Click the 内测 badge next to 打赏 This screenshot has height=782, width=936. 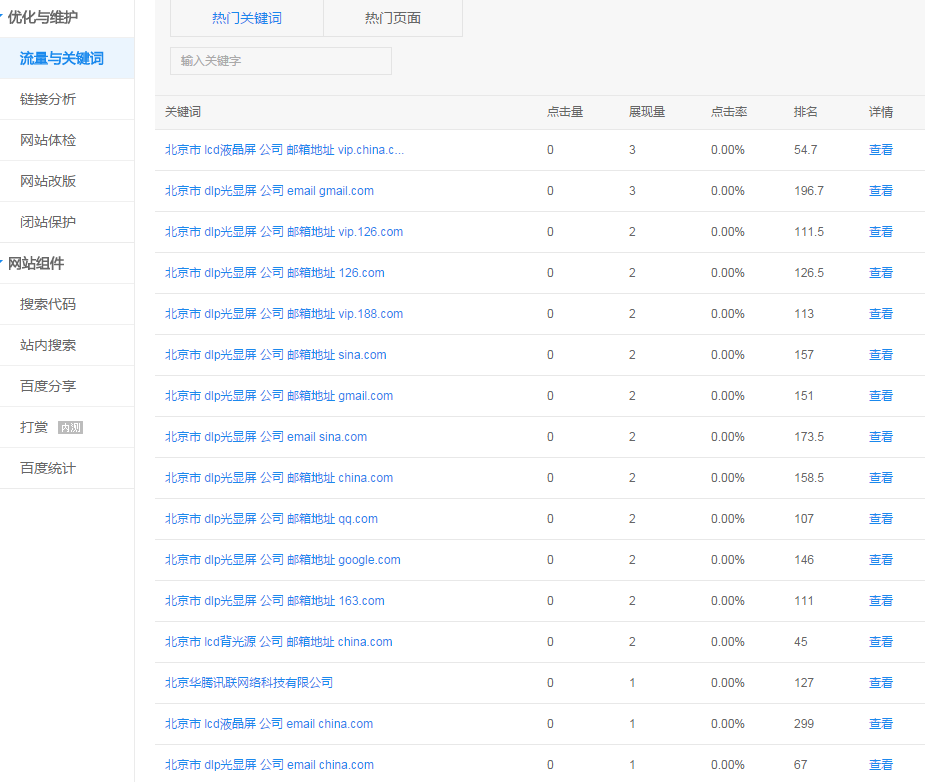[70, 428]
